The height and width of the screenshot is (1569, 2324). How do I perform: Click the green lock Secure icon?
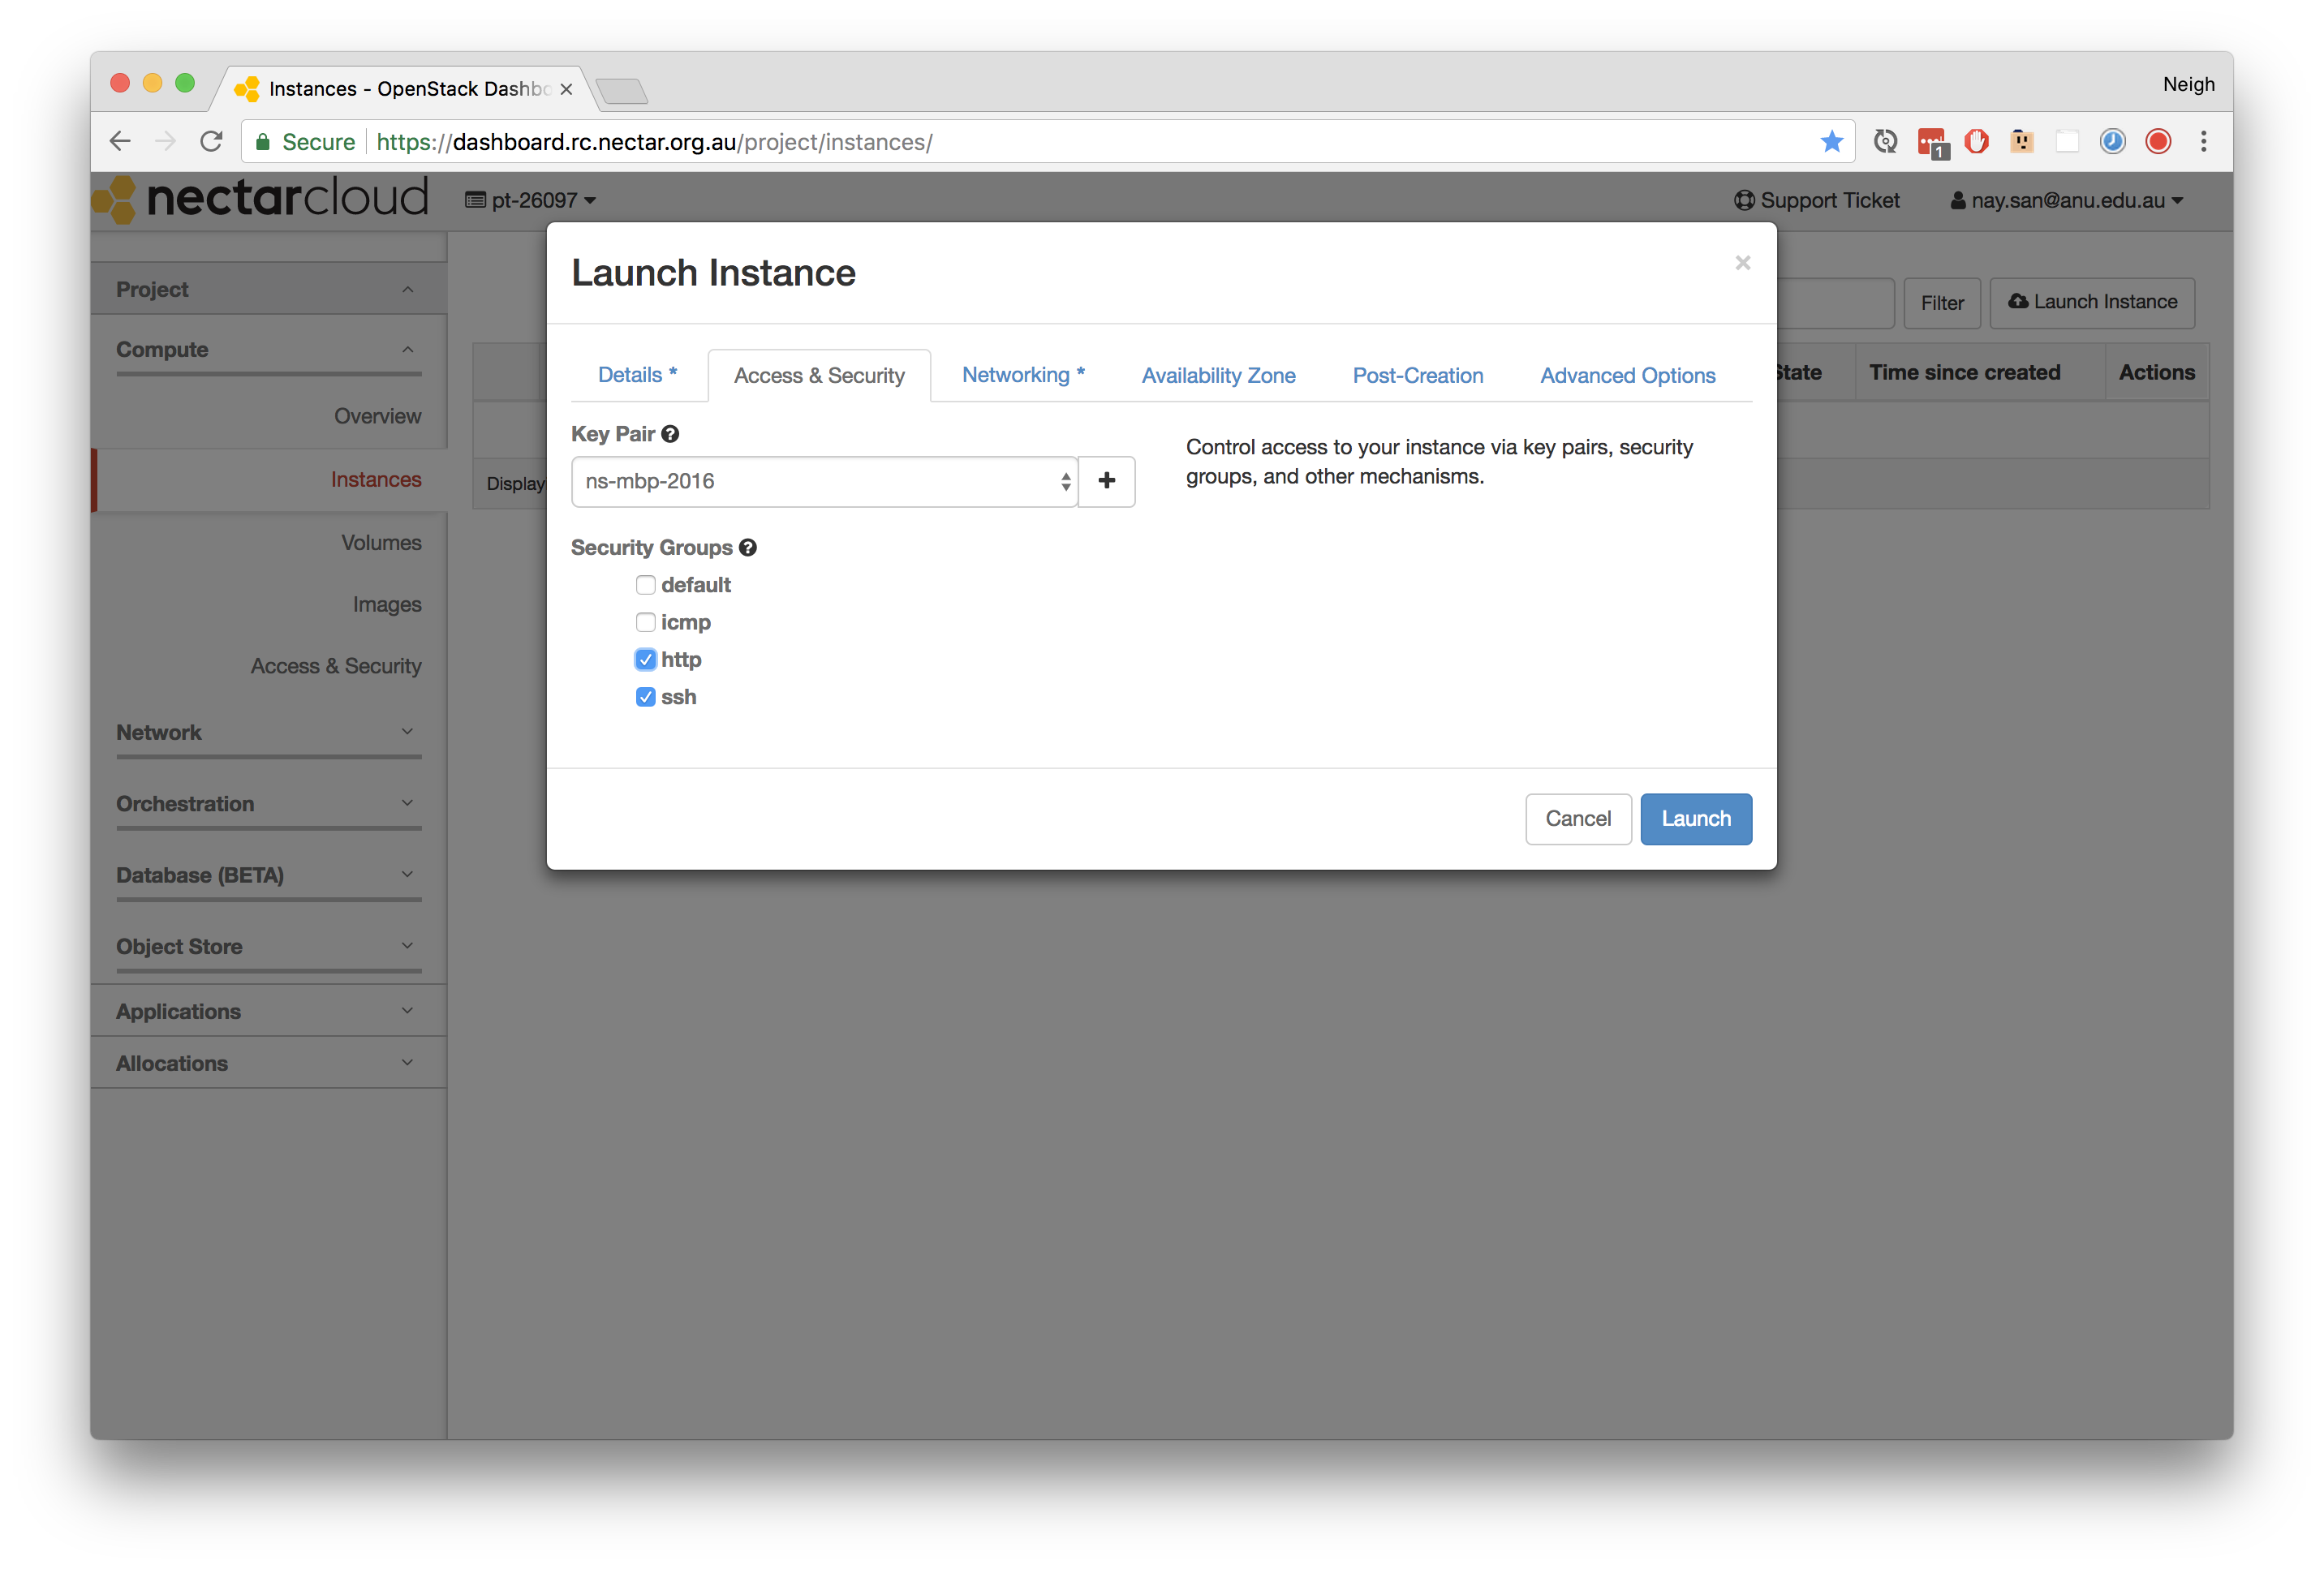(263, 142)
